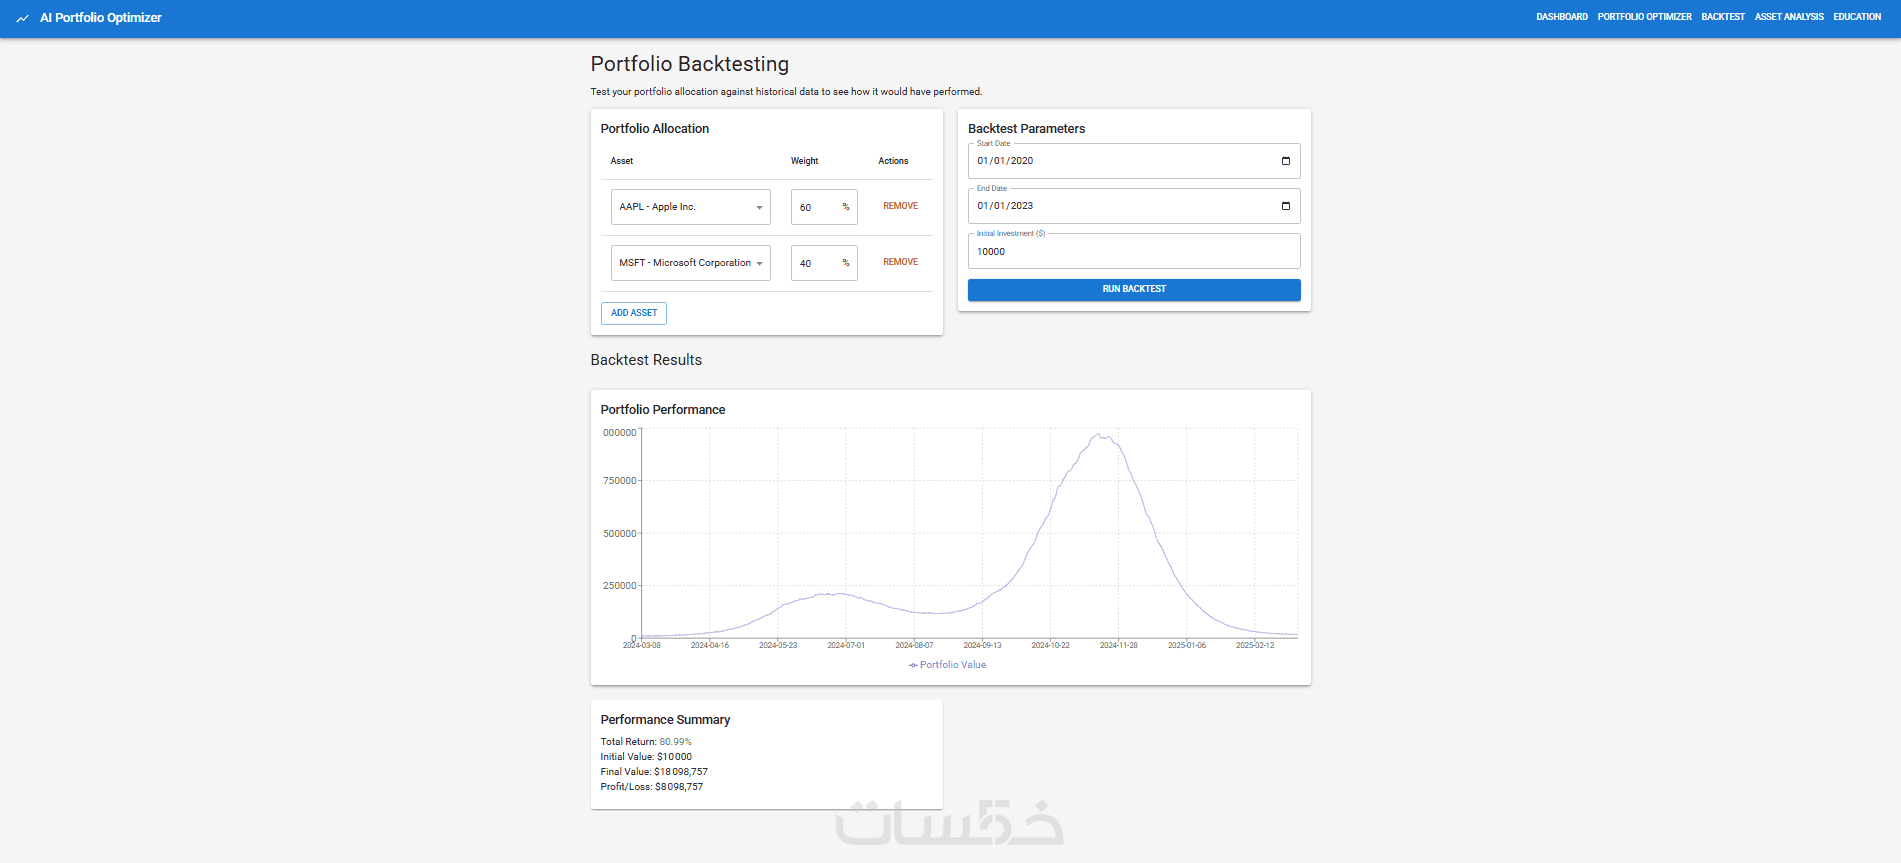Click the chart peak near 2024-11-28
This screenshot has height=863, width=1901.
coord(1100,435)
